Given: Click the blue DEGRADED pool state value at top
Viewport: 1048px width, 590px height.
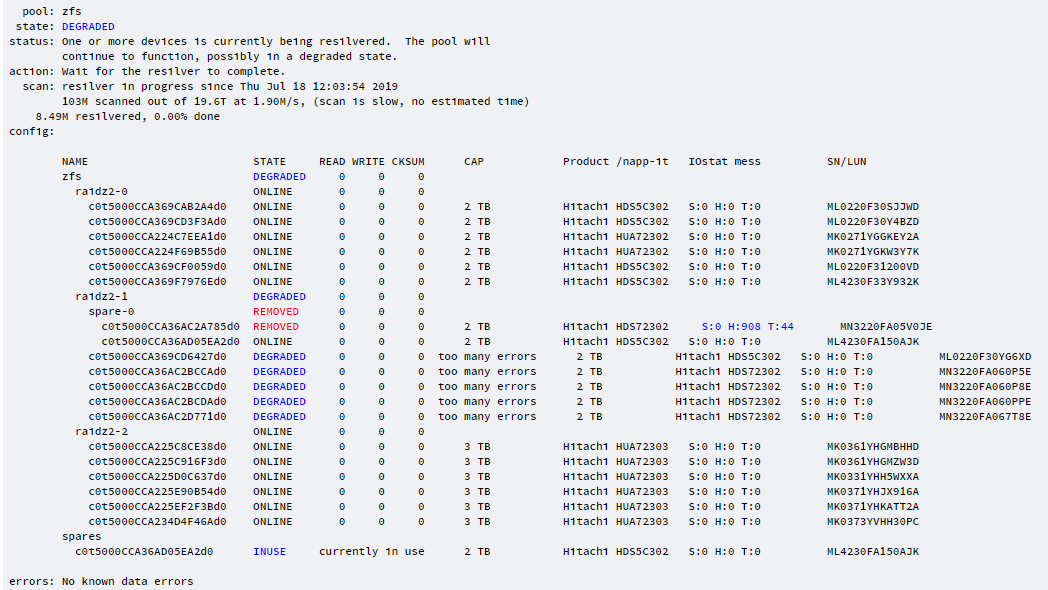Looking at the screenshot, I should (x=88, y=26).
